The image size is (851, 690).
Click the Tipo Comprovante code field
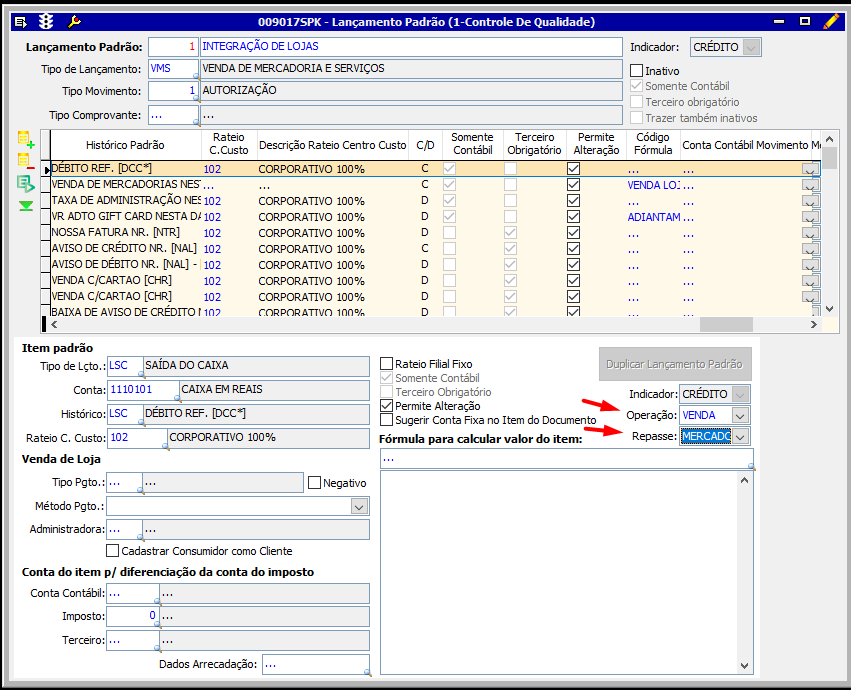[x=168, y=115]
